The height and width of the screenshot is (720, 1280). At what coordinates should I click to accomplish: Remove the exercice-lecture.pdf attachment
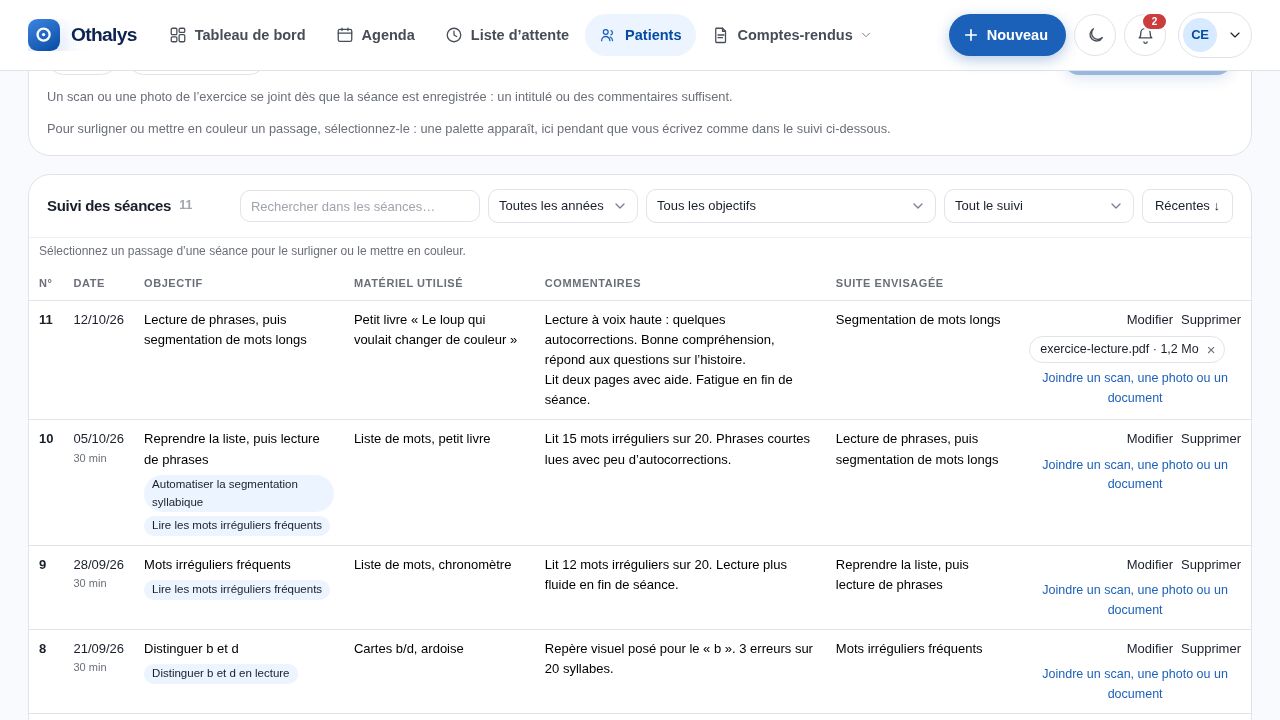1211,350
